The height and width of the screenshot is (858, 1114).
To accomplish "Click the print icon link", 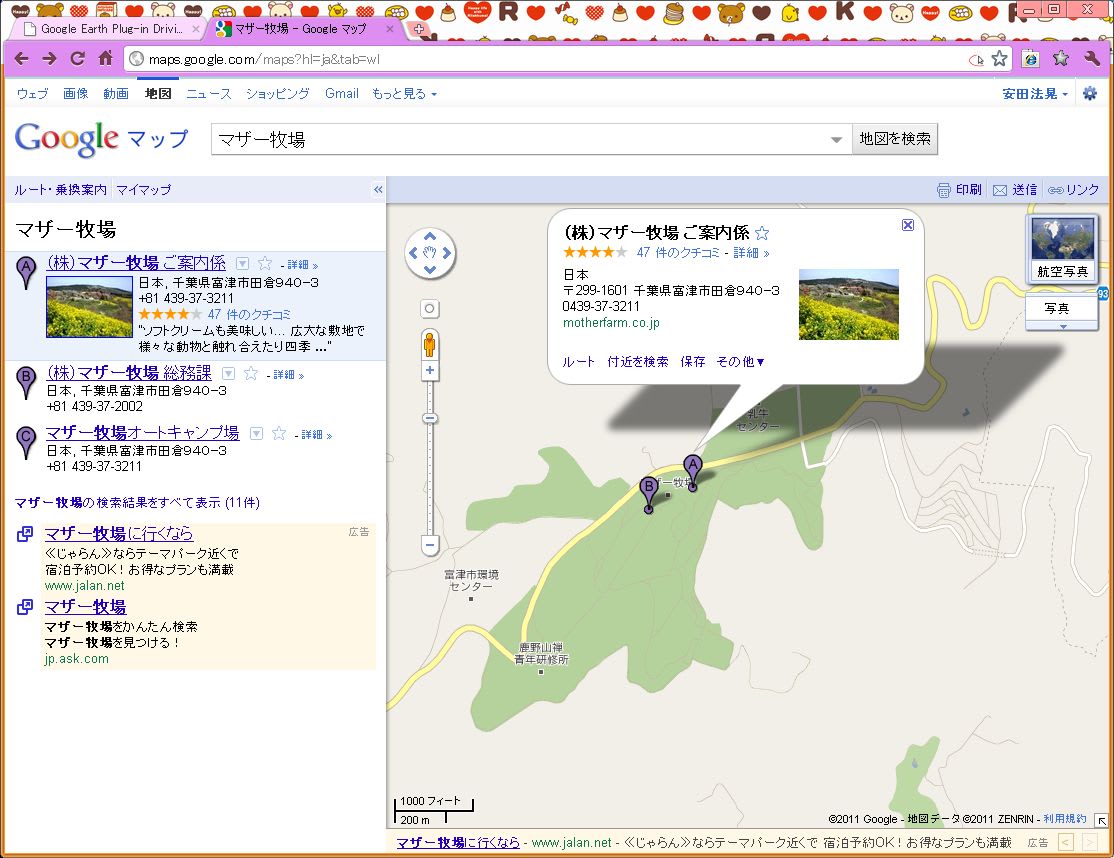I will [x=958, y=190].
